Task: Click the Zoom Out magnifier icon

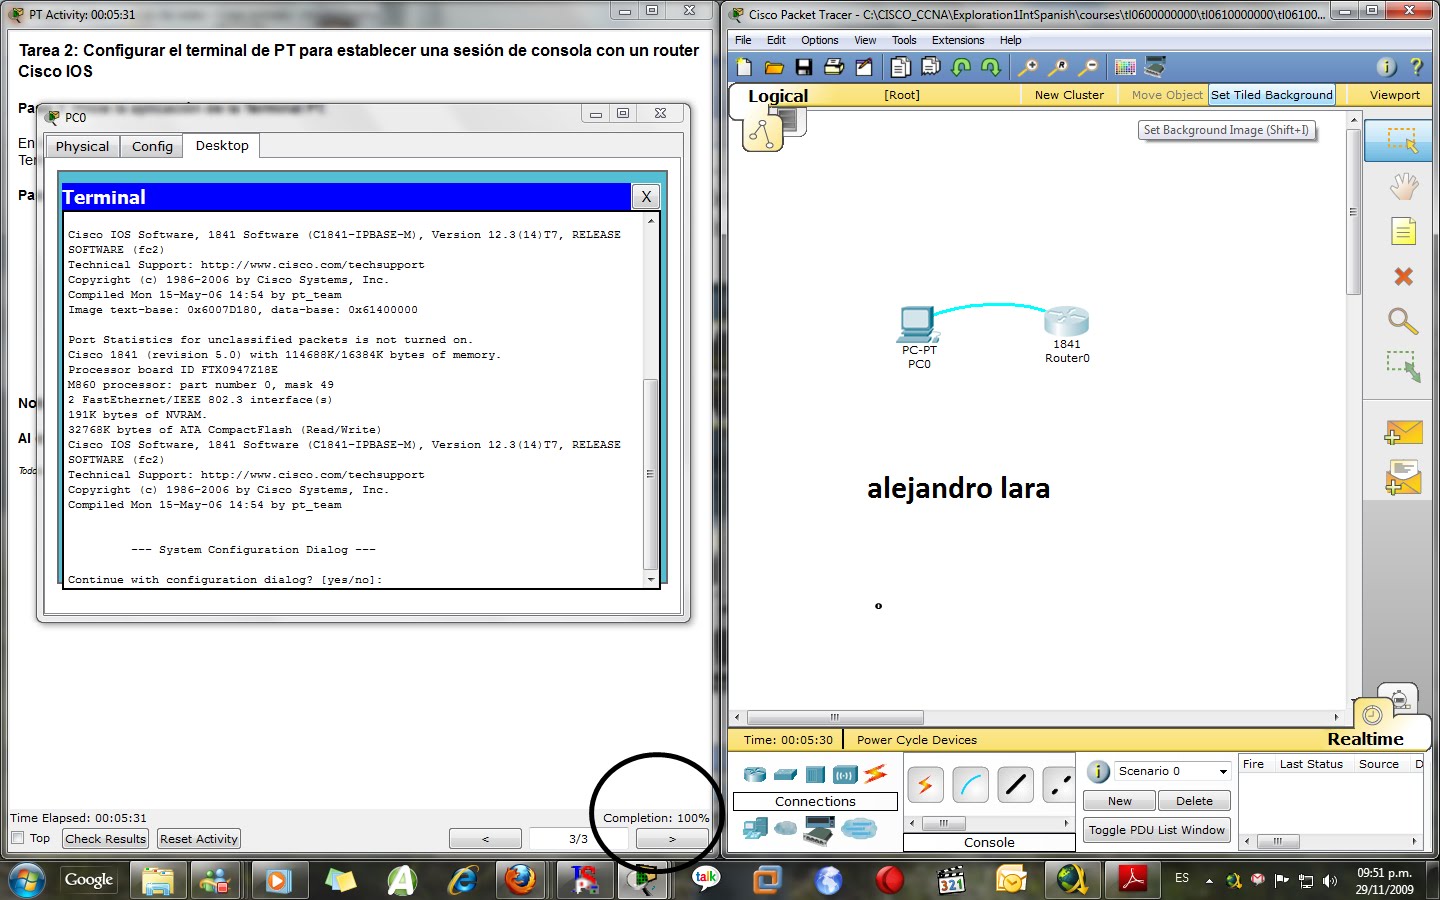Action: [1089, 67]
